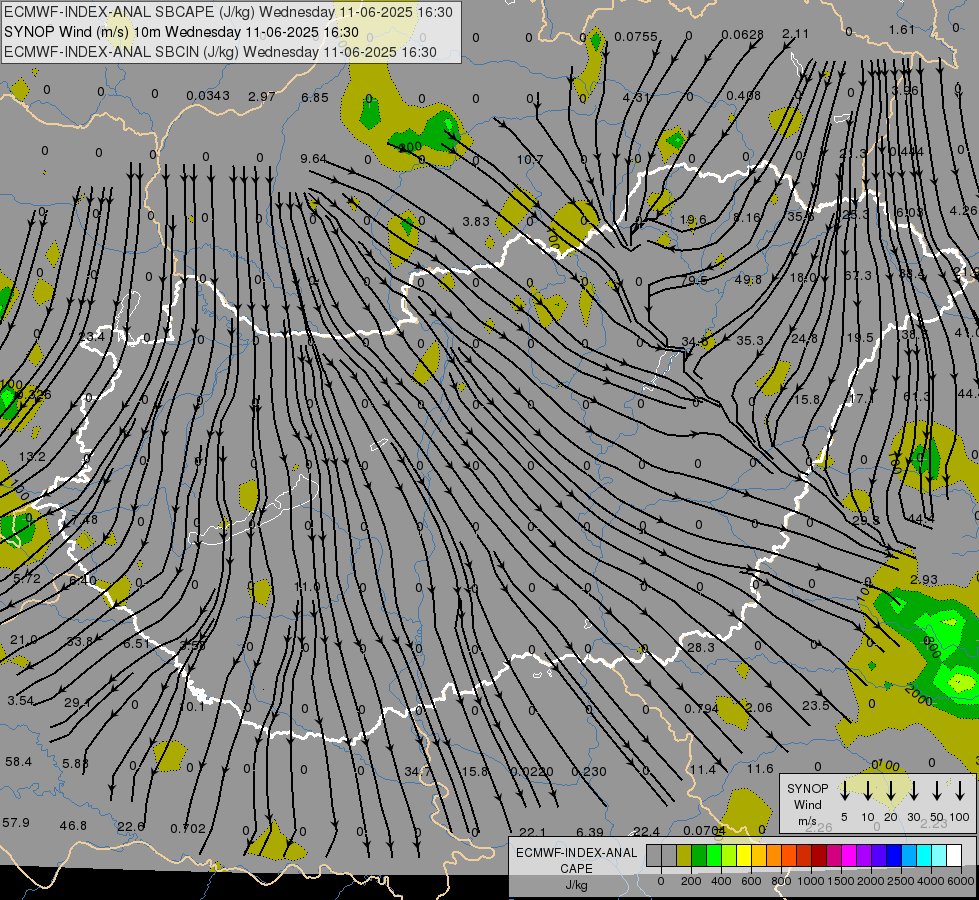This screenshot has width=979, height=900.
Task: Click the map value 13.2
Action: click(x=32, y=457)
